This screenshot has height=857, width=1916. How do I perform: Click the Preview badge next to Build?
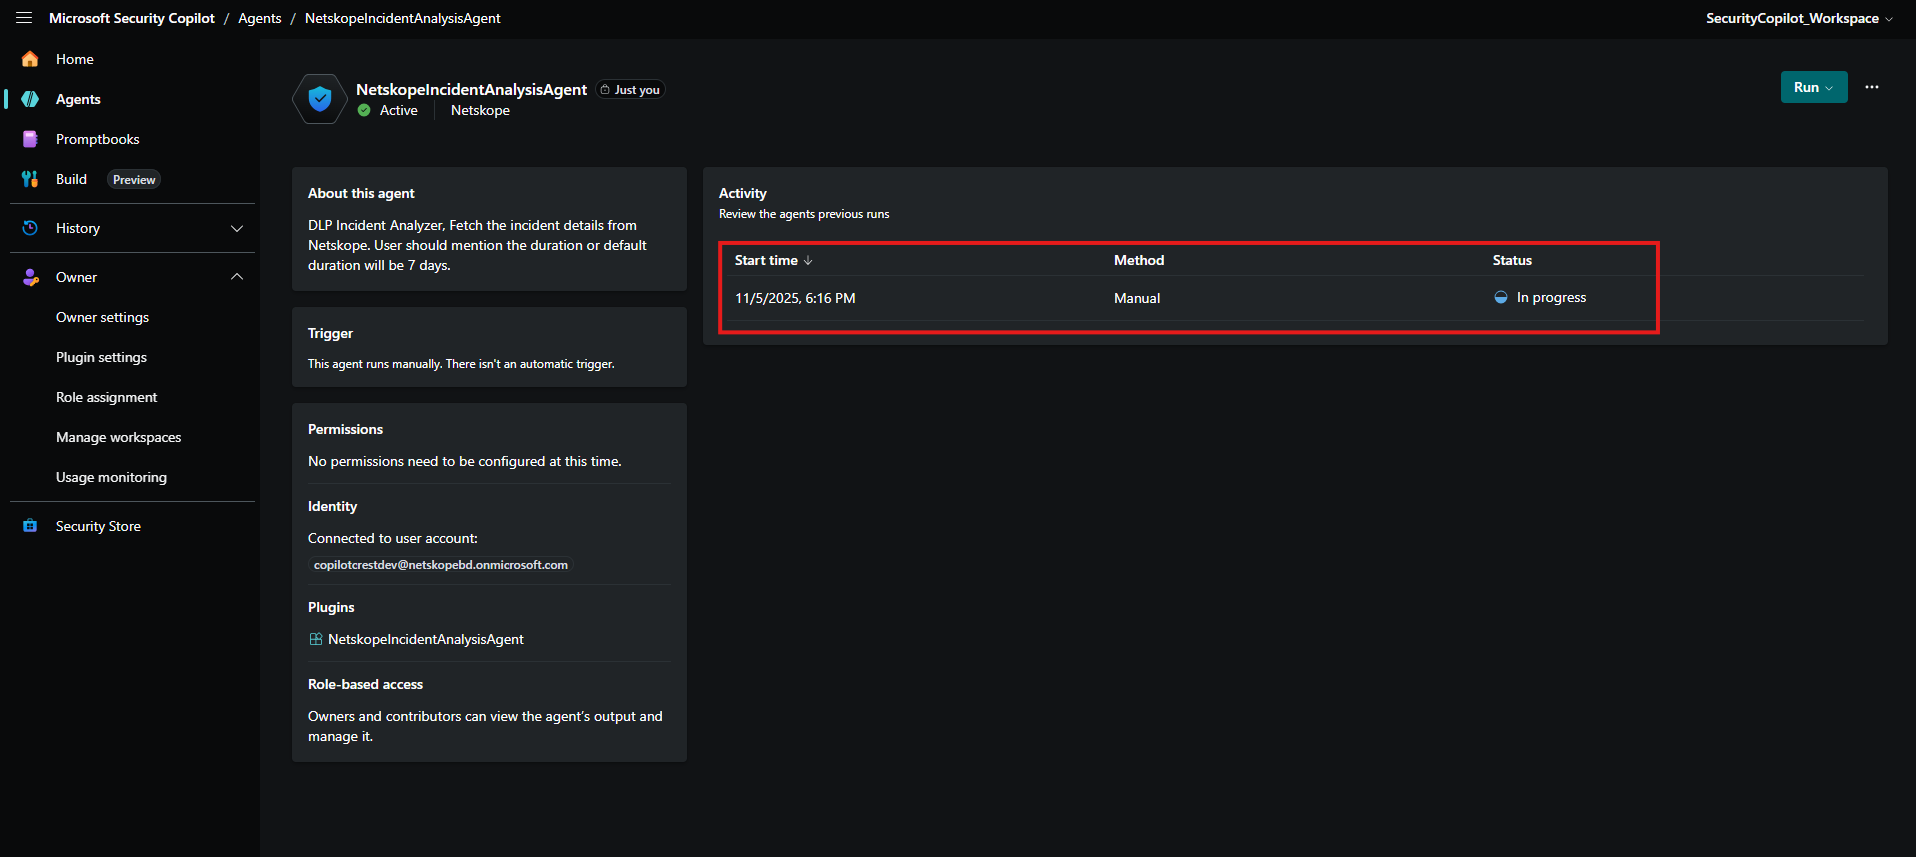[134, 180]
